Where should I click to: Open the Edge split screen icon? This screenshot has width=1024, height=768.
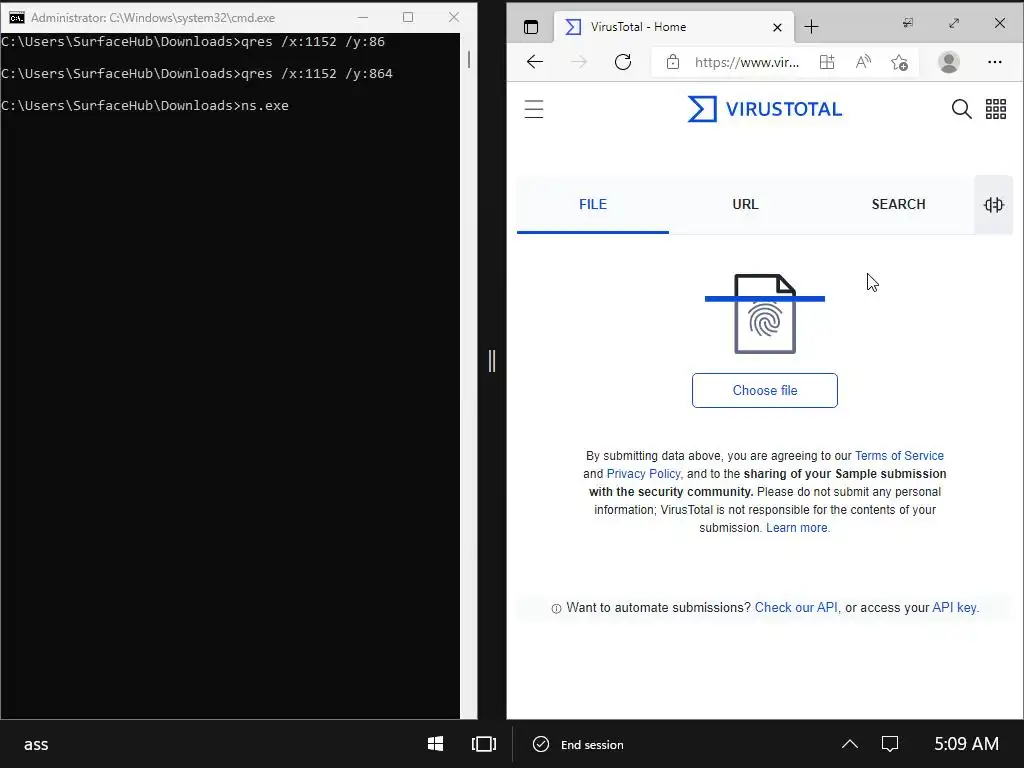click(827, 62)
